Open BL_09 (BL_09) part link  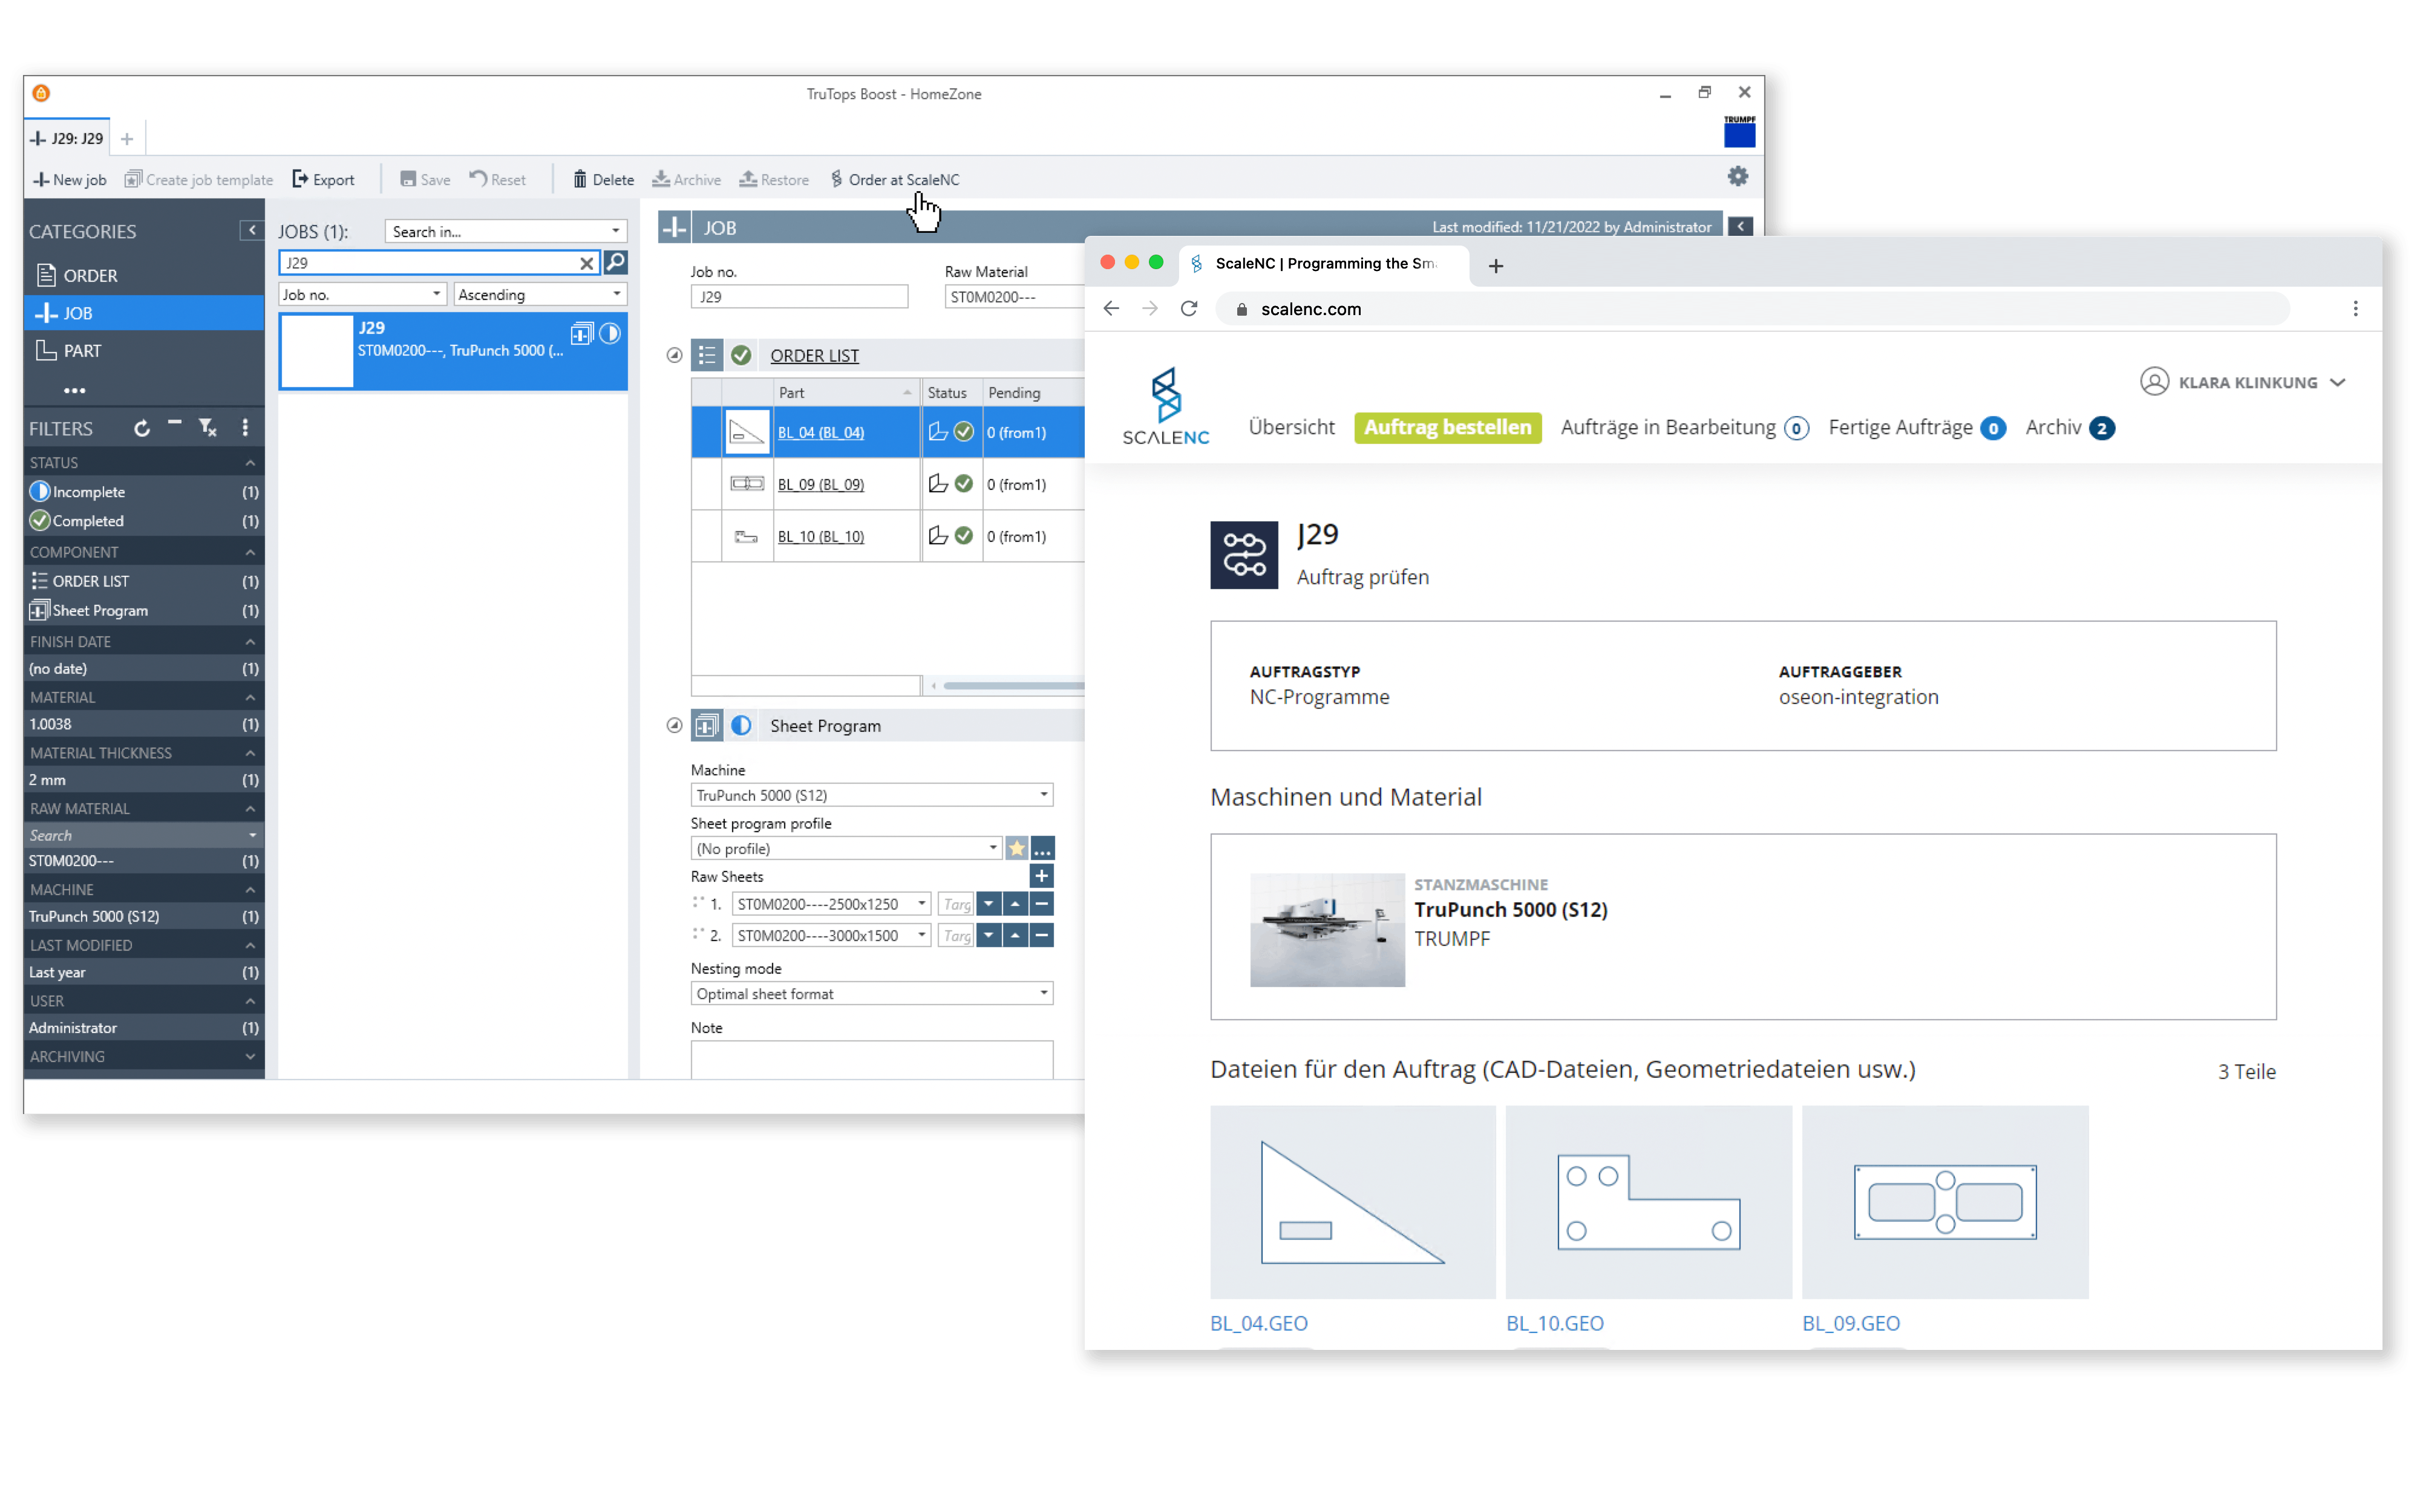tap(821, 485)
